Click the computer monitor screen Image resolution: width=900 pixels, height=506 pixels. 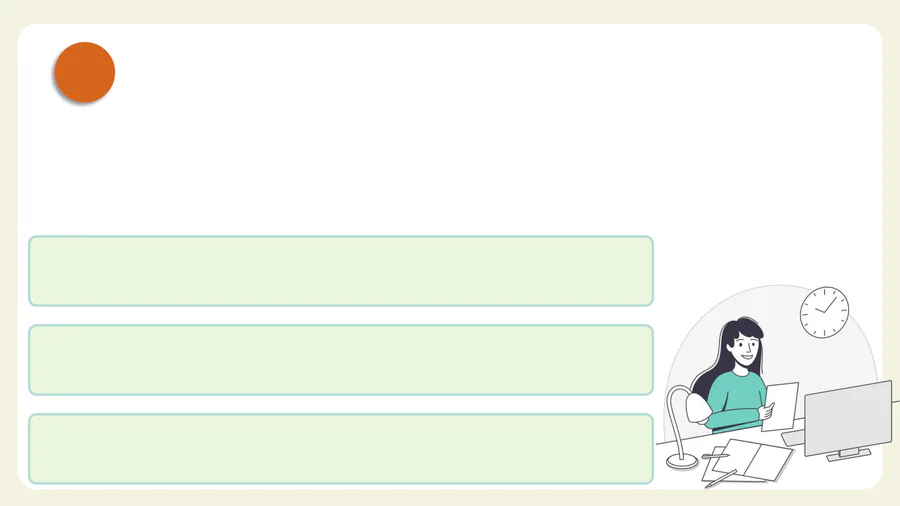pyautogui.click(x=848, y=417)
